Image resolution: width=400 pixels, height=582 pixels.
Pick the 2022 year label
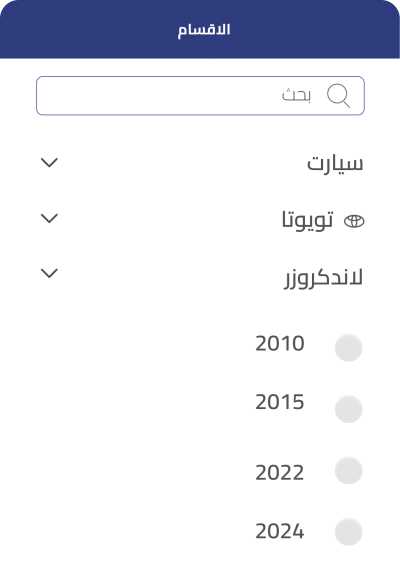coord(280,473)
